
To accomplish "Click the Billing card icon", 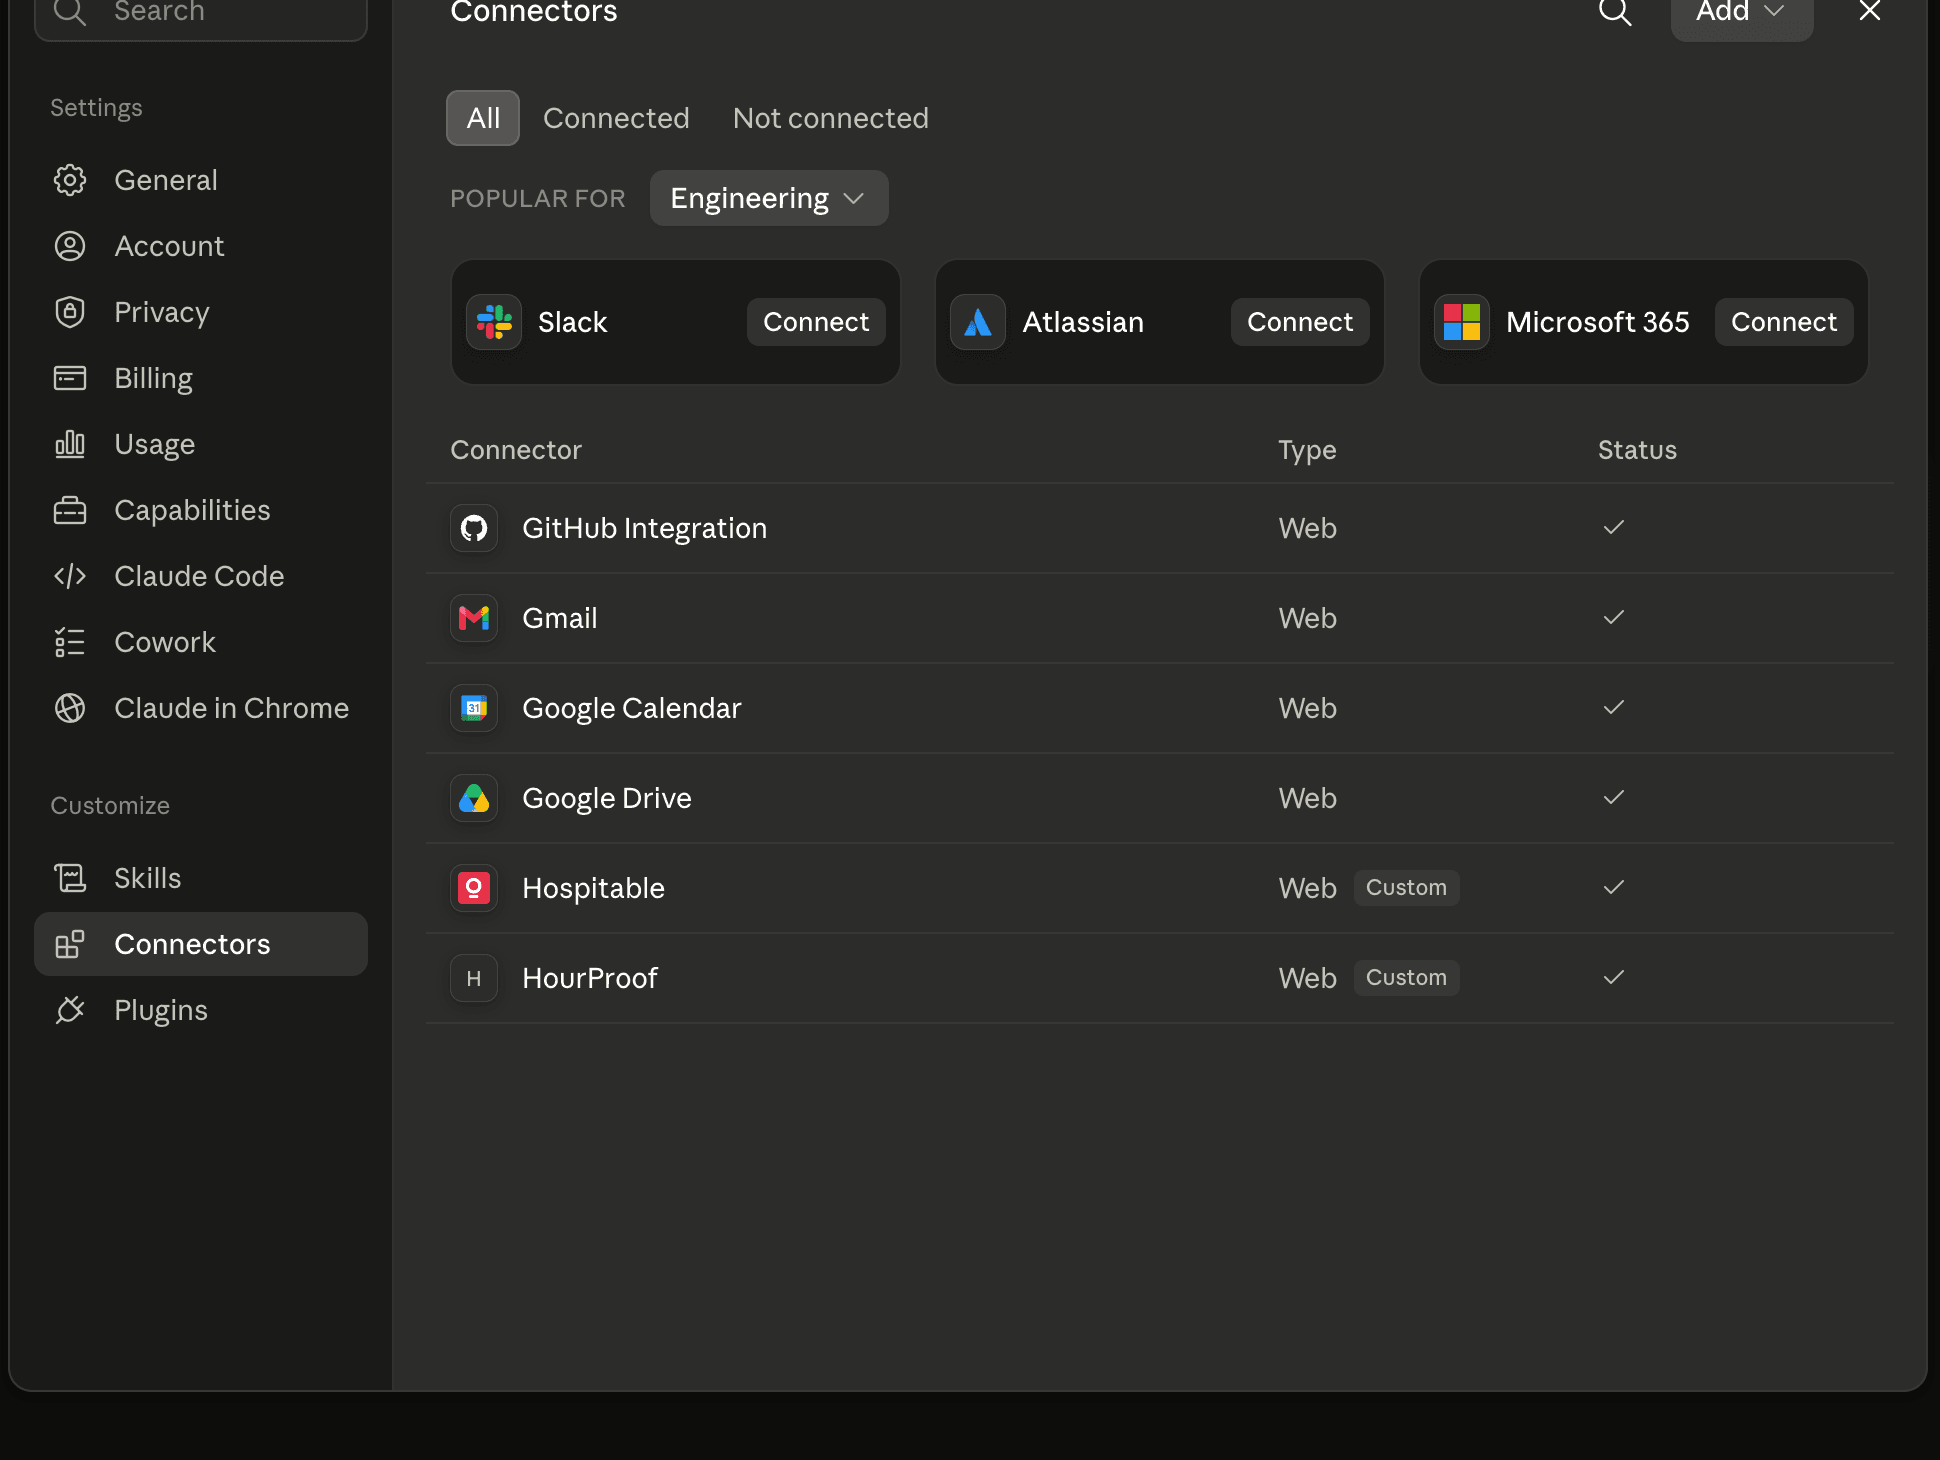I will (70, 378).
